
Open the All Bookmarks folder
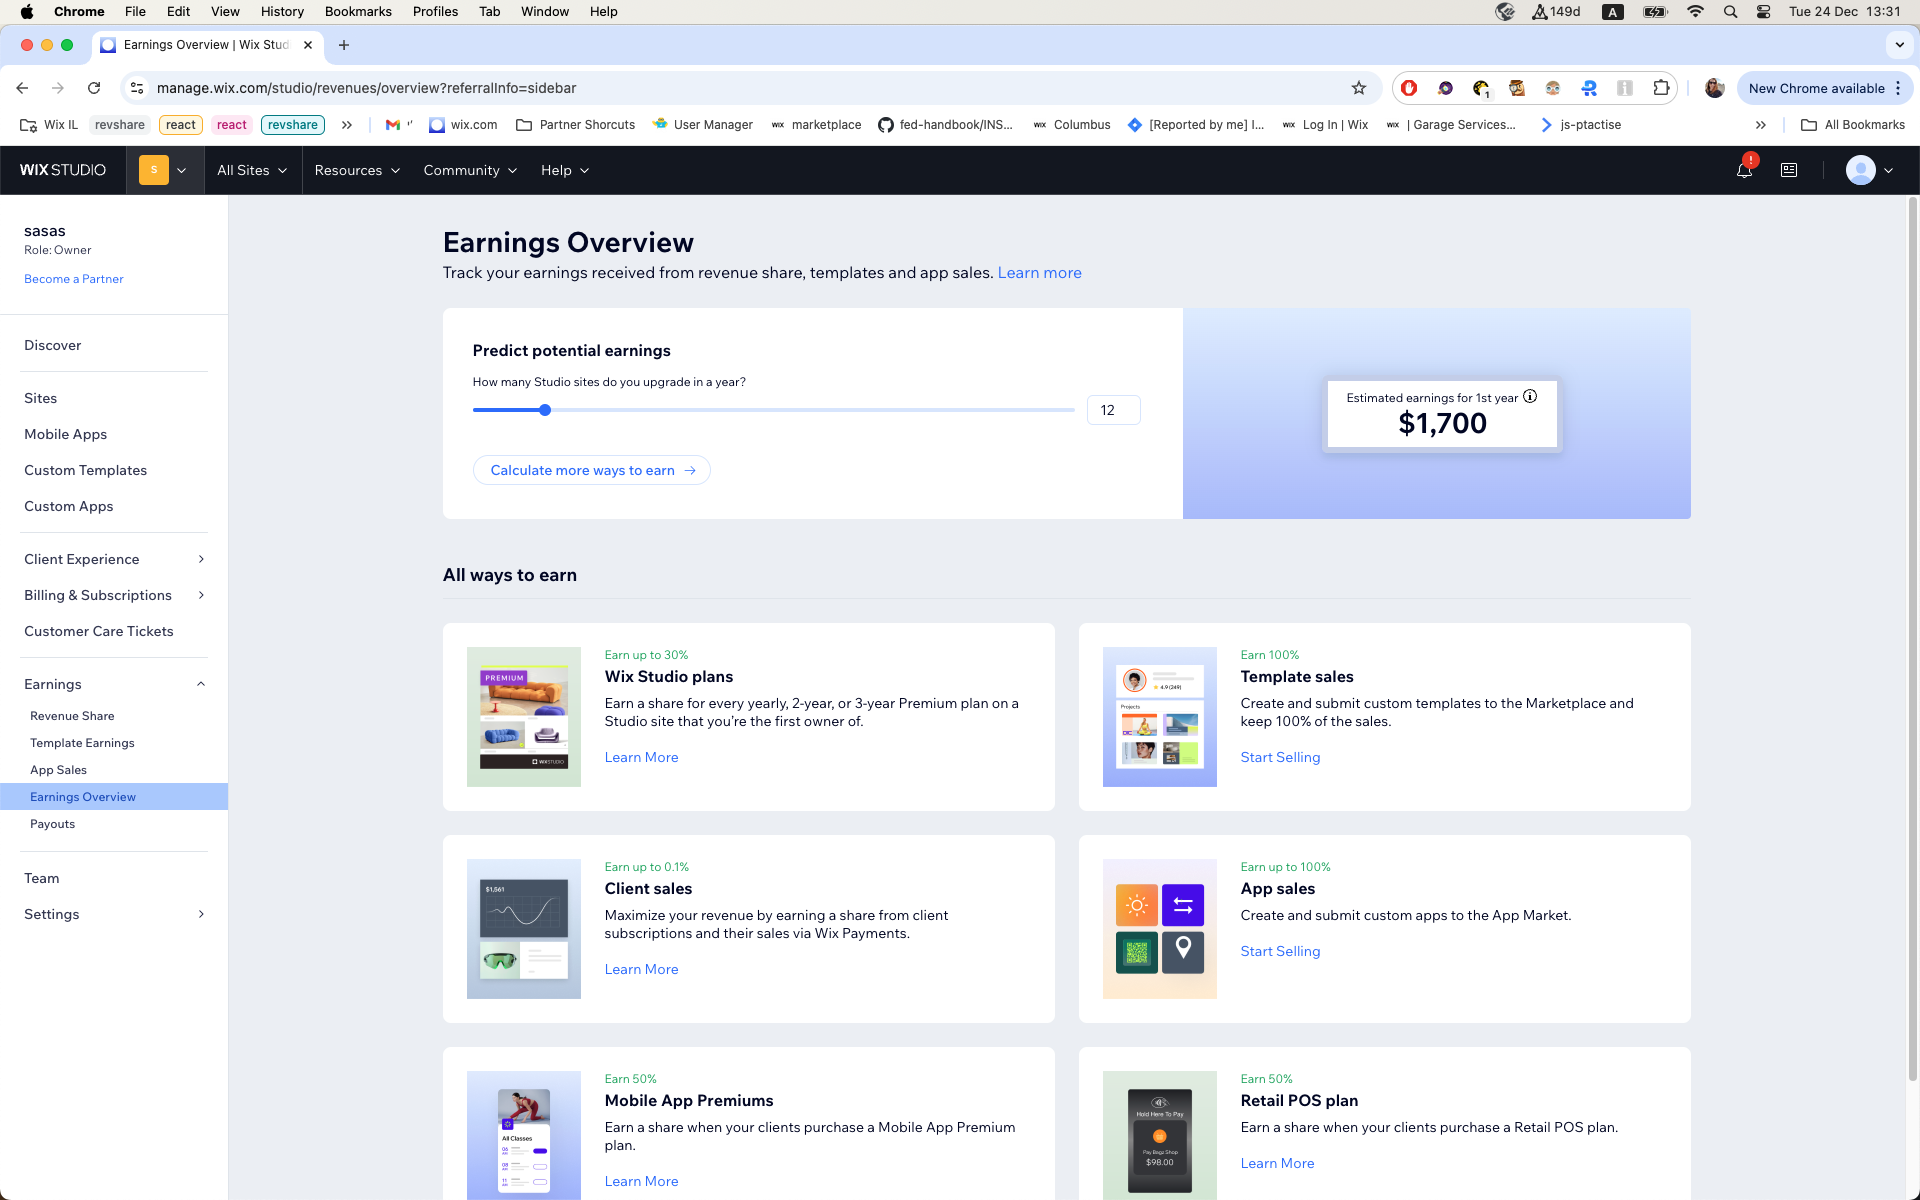click(1853, 125)
